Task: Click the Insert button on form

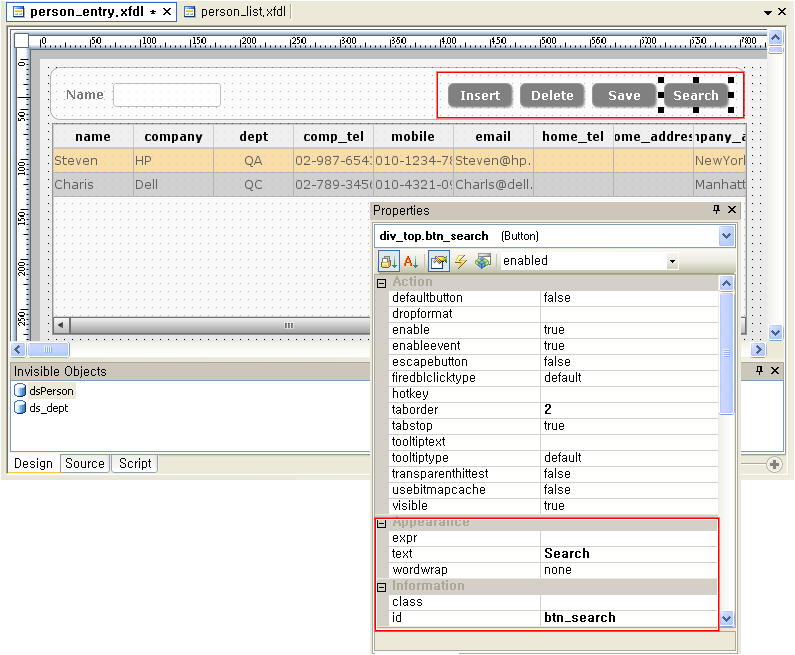Action: point(480,95)
